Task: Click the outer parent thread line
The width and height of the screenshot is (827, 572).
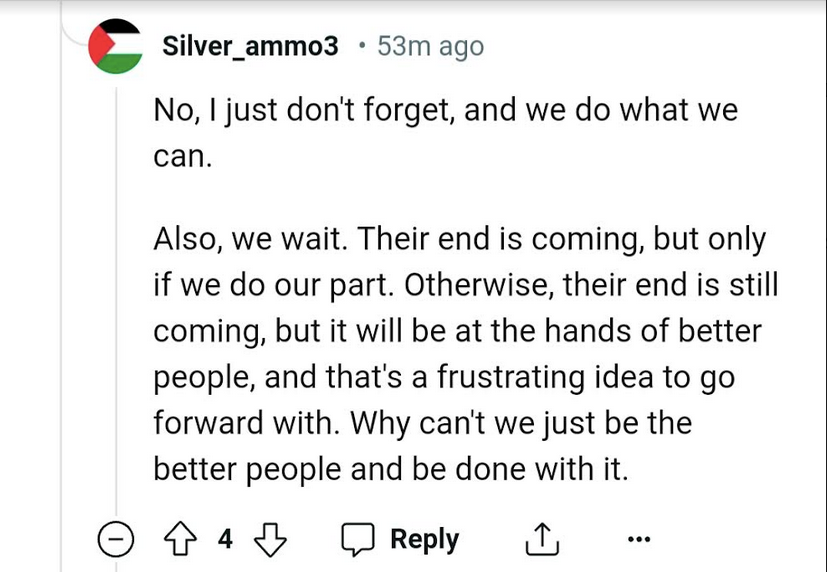Action: coord(62,300)
